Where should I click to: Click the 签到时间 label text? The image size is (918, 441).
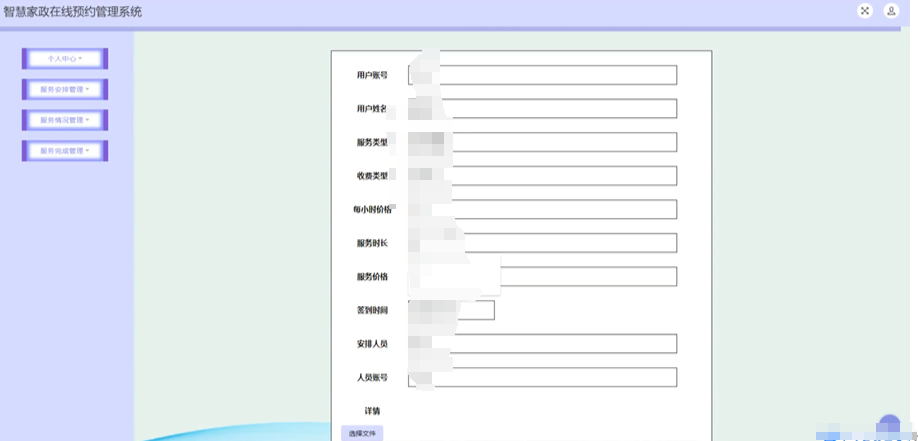(x=372, y=310)
